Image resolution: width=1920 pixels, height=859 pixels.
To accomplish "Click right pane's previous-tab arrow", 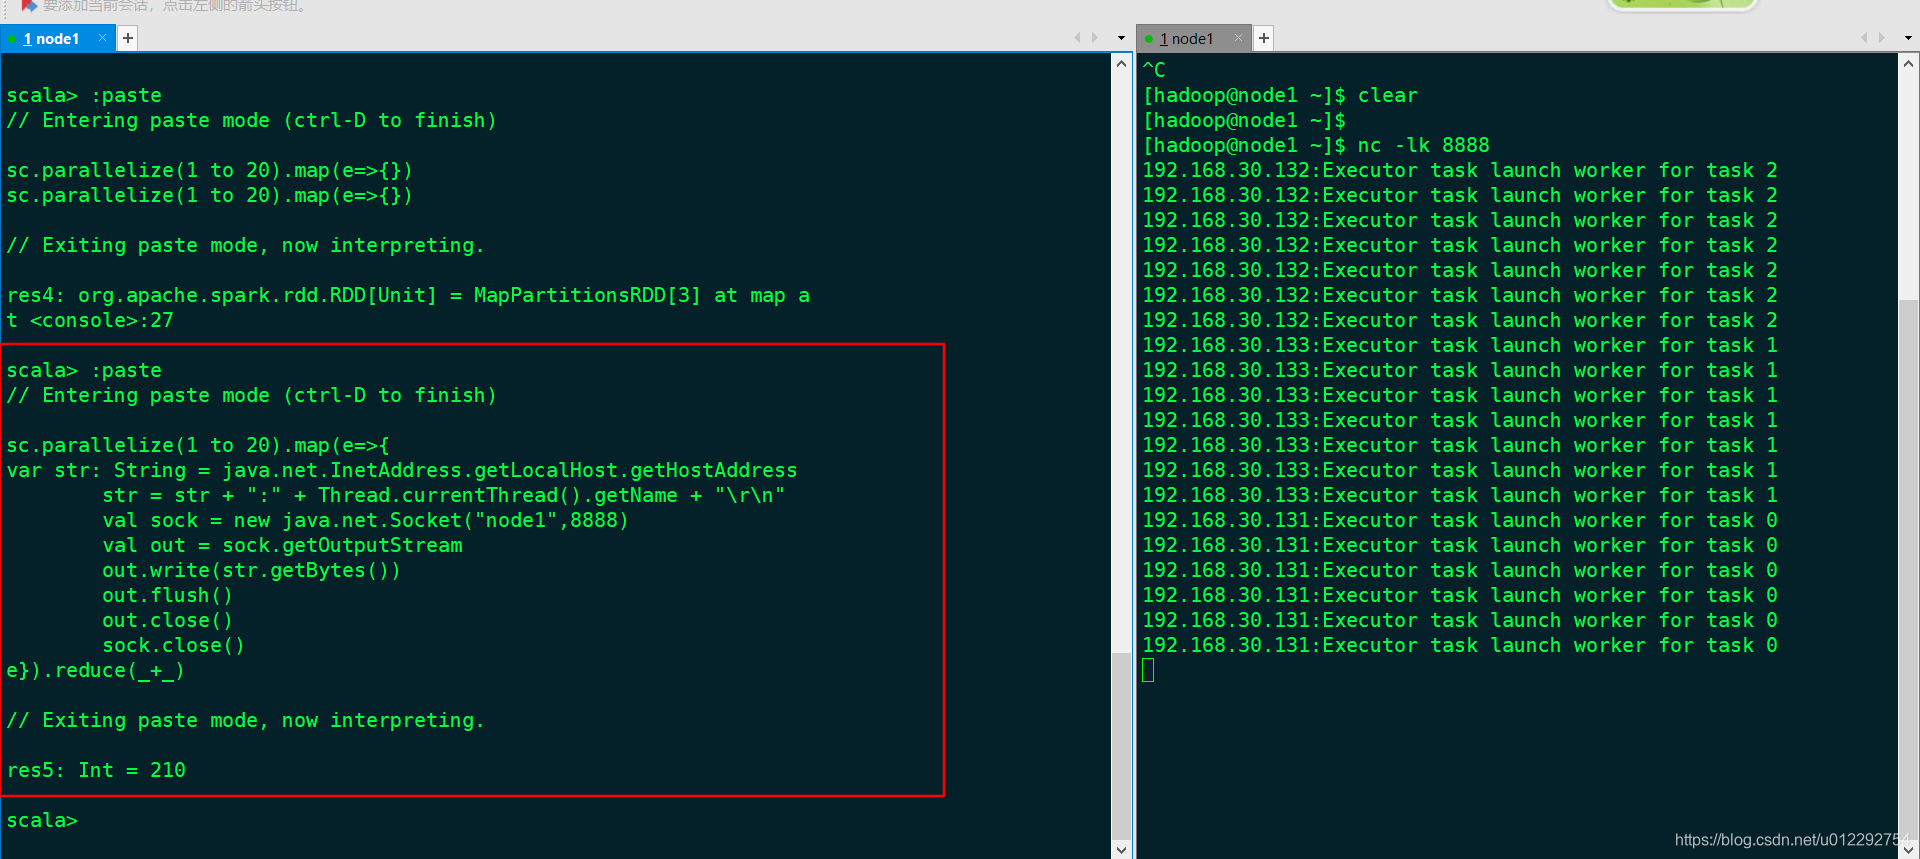I will click(x=1864, y=38).
